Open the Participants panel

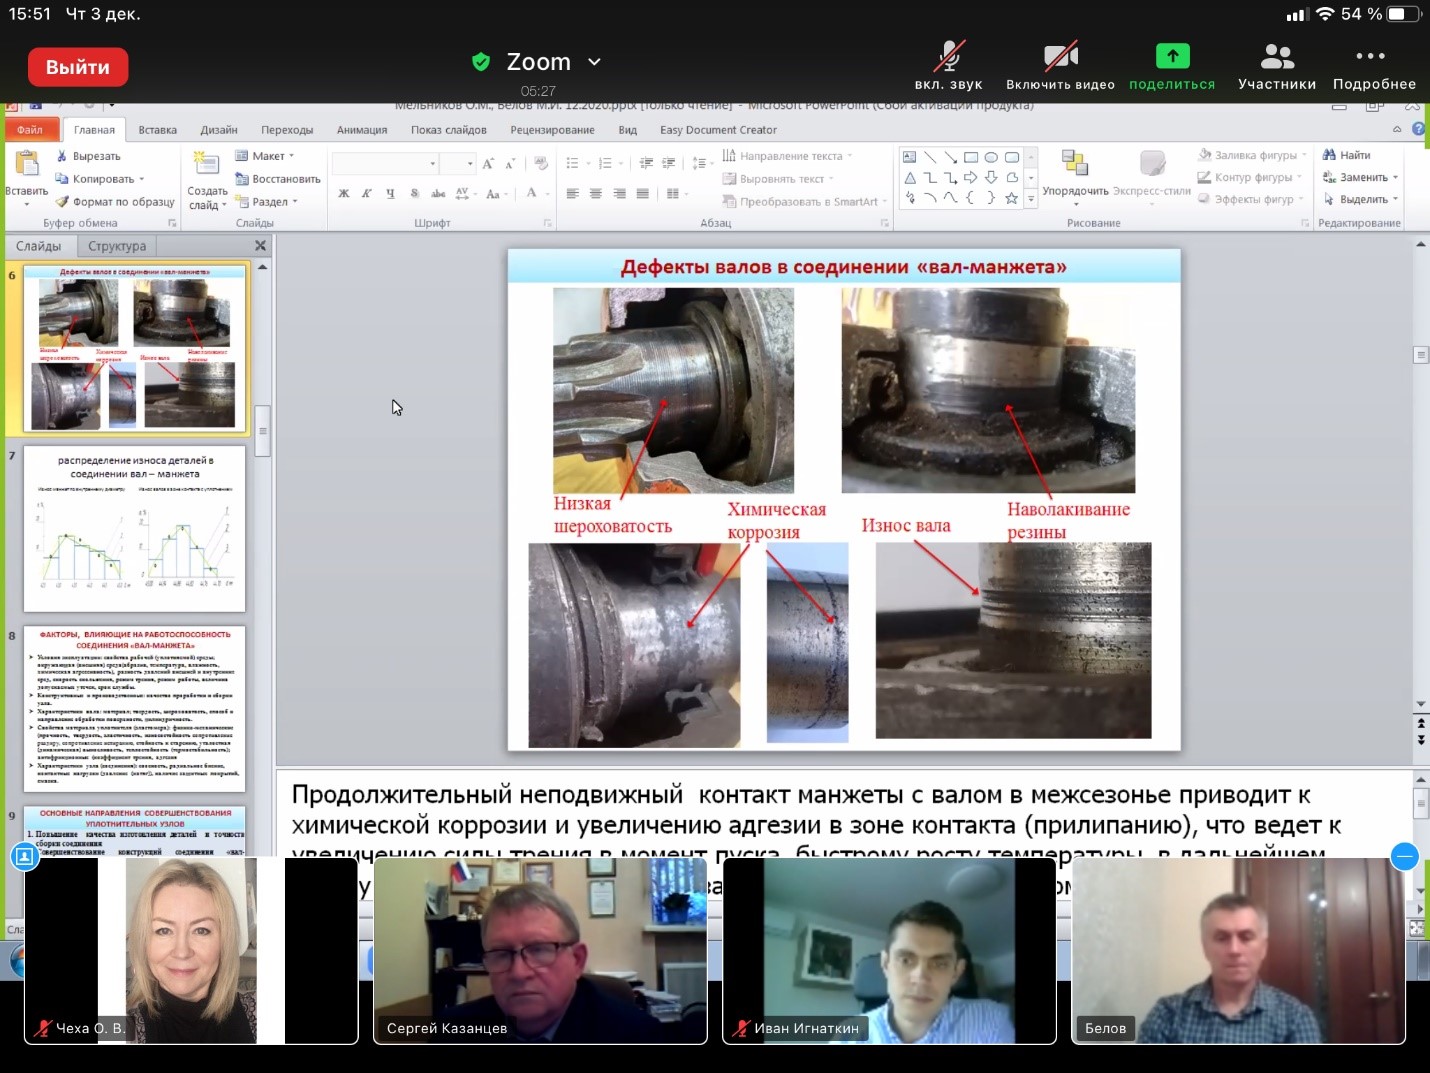pyautogui.click(x=1277, y=58)
